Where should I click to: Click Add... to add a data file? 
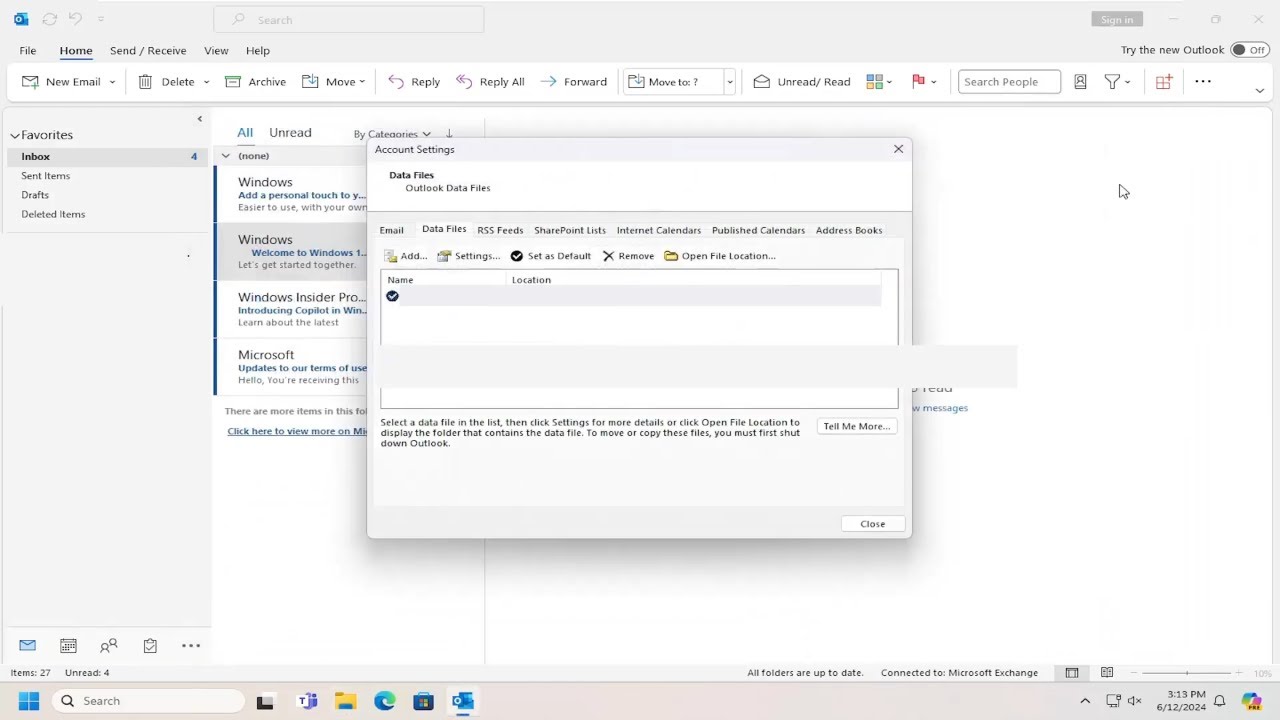[406, 256]
